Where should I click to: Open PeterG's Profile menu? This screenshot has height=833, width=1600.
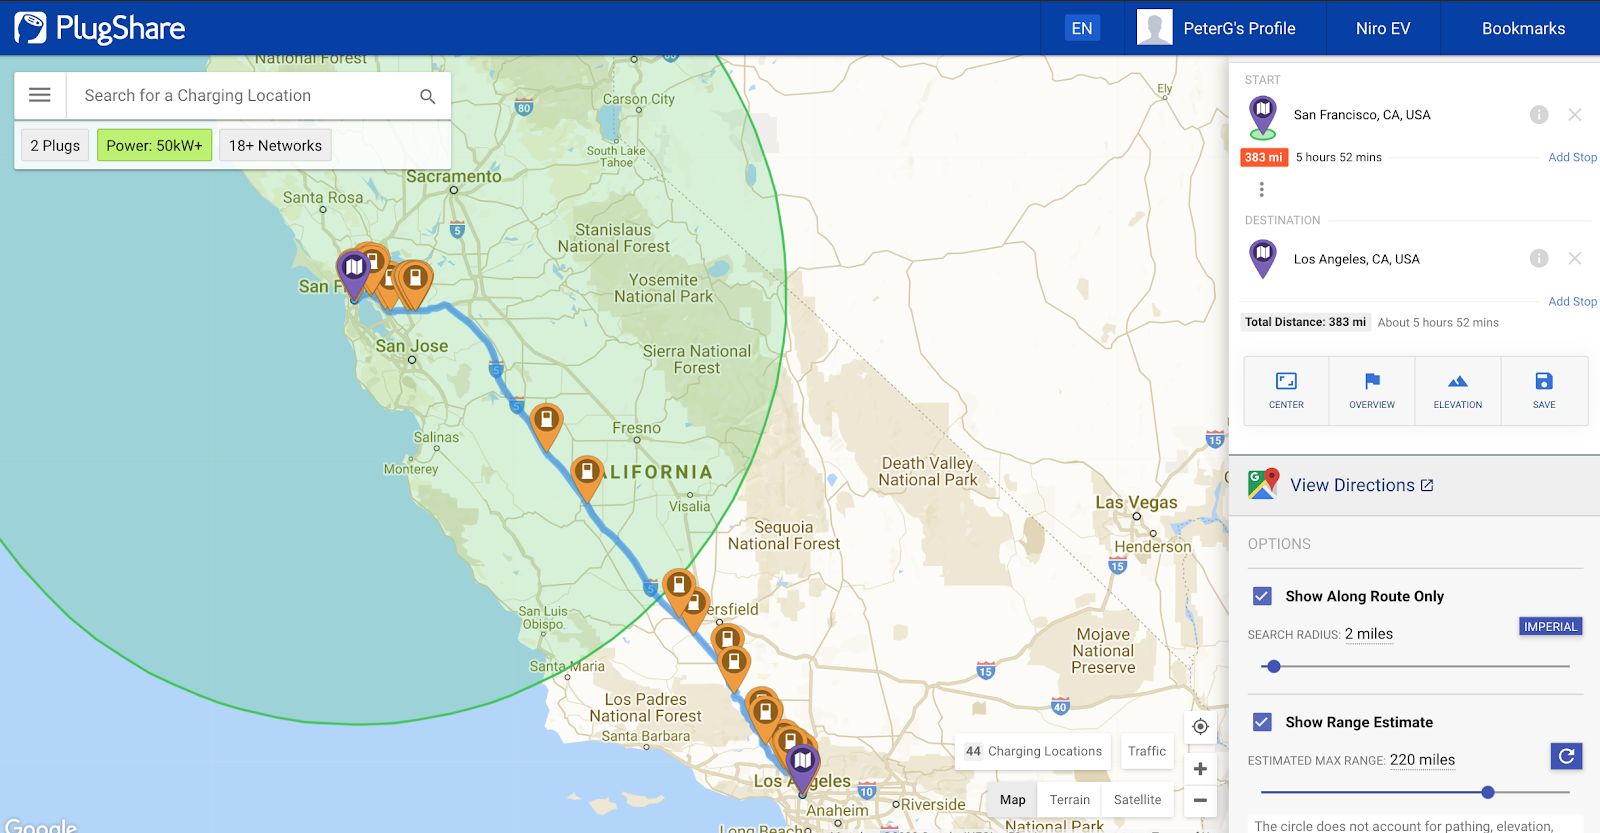pyautogui.click(x=1240, y=28)
